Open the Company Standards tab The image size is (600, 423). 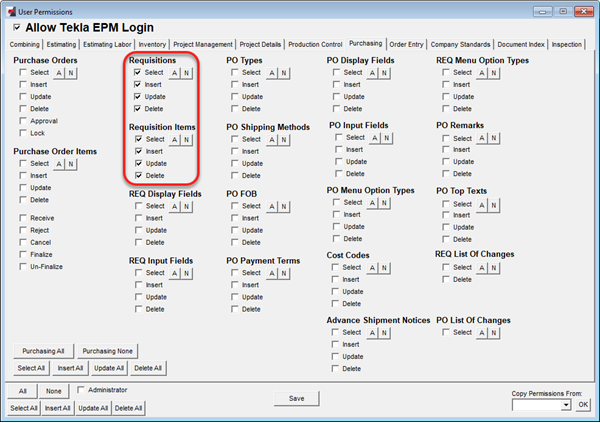460,44
